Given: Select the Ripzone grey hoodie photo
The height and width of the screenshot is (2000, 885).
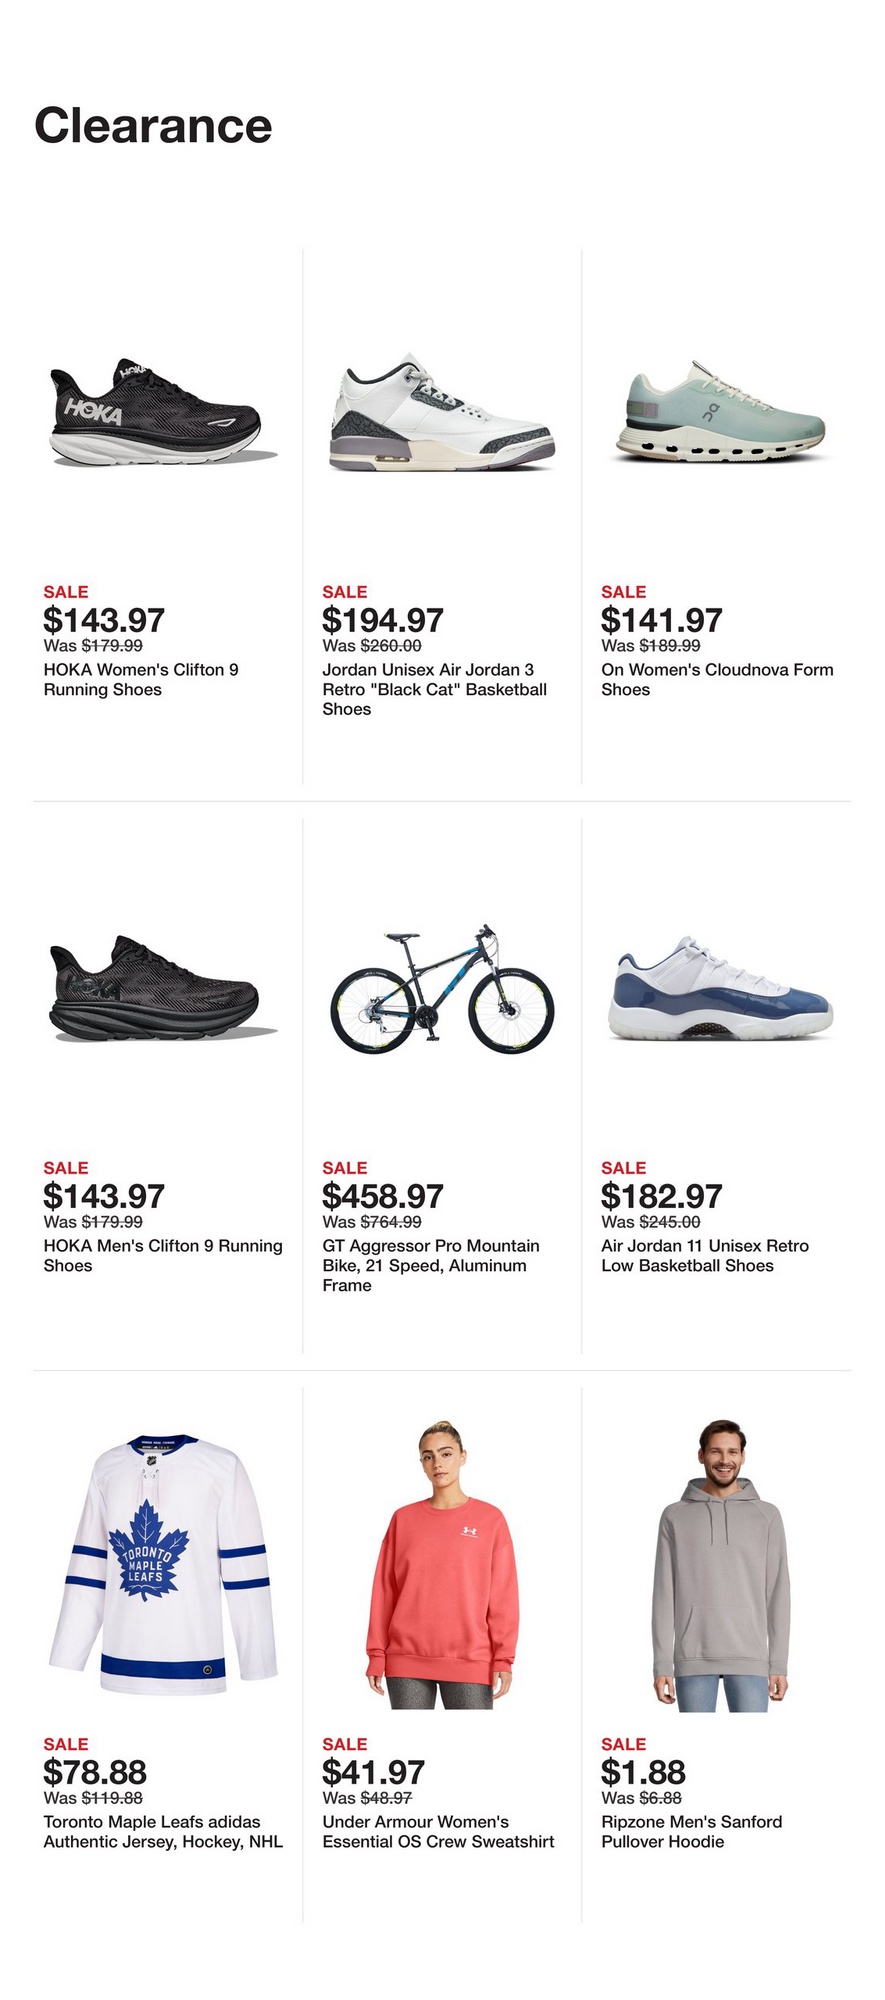Looking at the screenshot, I should coord(720,1565).
